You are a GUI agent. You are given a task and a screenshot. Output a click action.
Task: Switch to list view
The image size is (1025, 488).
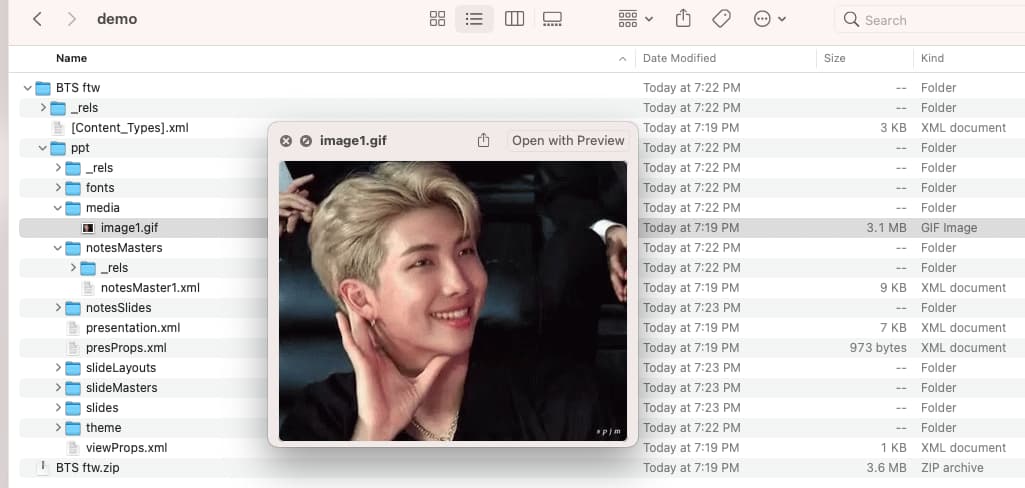pyautogui.click(x=475, y=19)
